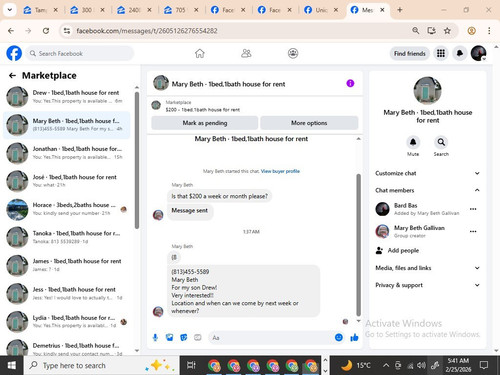
Task: Click Find friends button
Action: point(410,53)
